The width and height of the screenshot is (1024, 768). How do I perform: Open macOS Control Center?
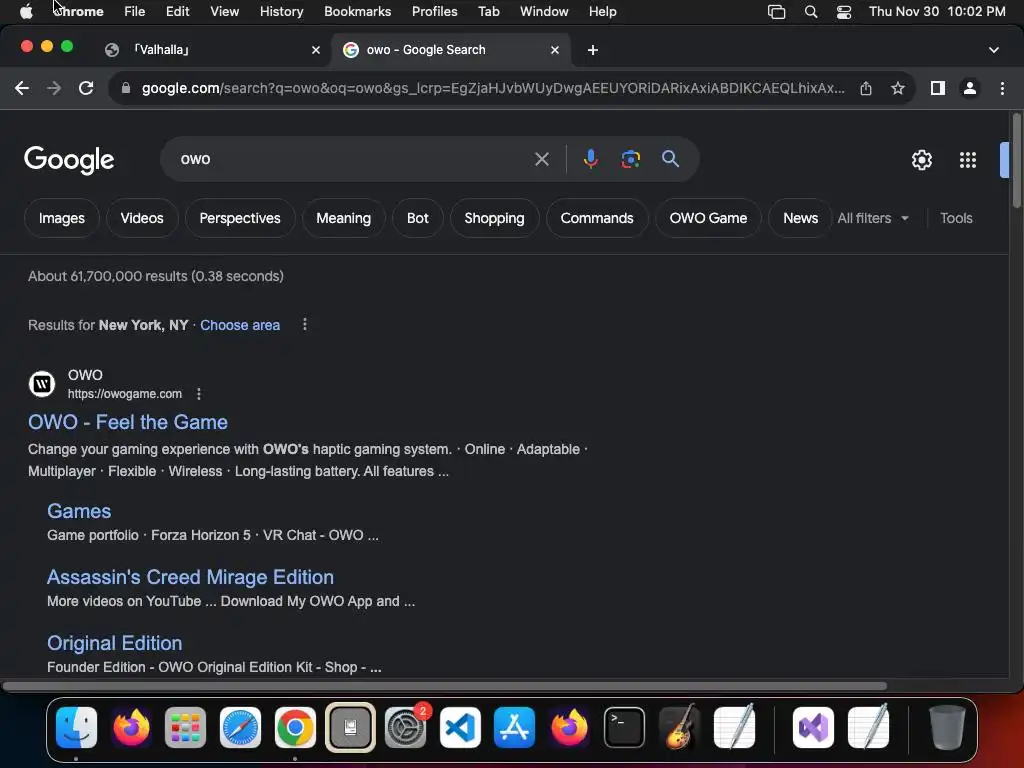(844, 12)
